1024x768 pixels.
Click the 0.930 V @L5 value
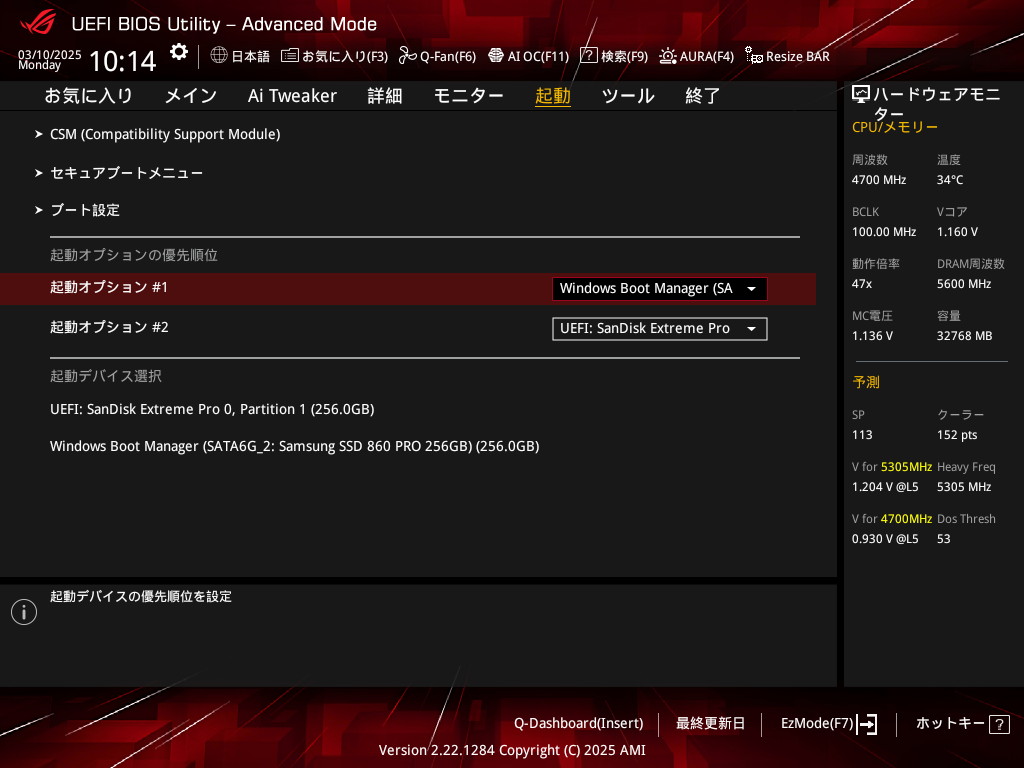pyautogui.click(x=885, y=539)
